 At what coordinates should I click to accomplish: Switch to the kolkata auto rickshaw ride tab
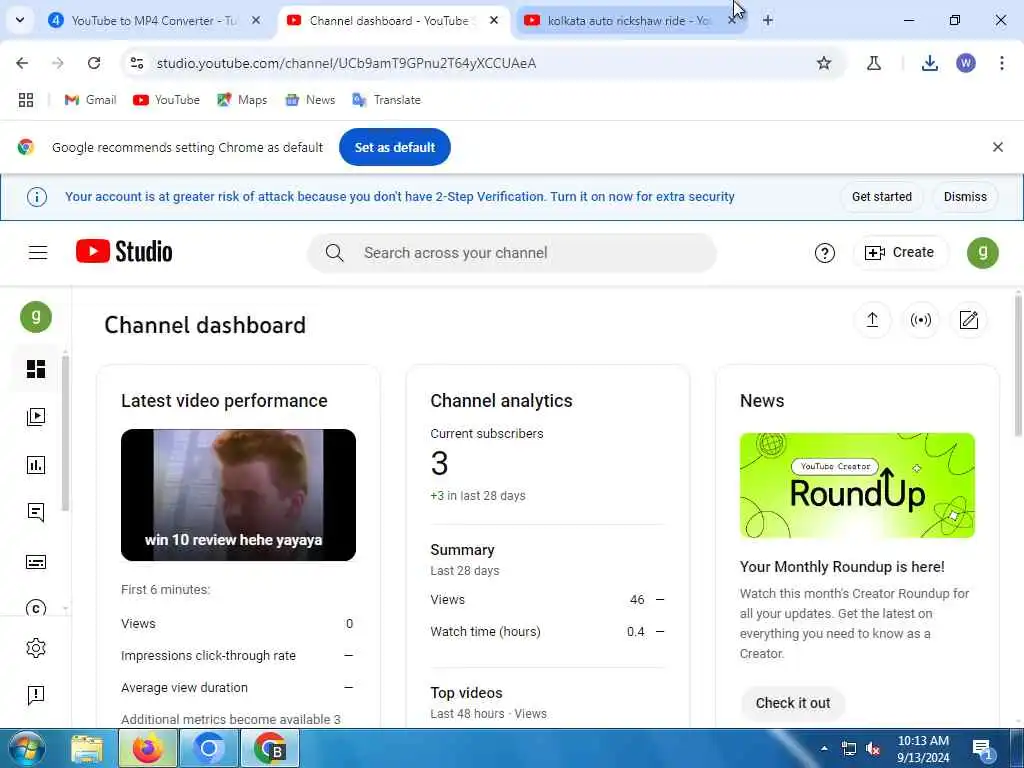pyautogui.click(x=628, y=21)
